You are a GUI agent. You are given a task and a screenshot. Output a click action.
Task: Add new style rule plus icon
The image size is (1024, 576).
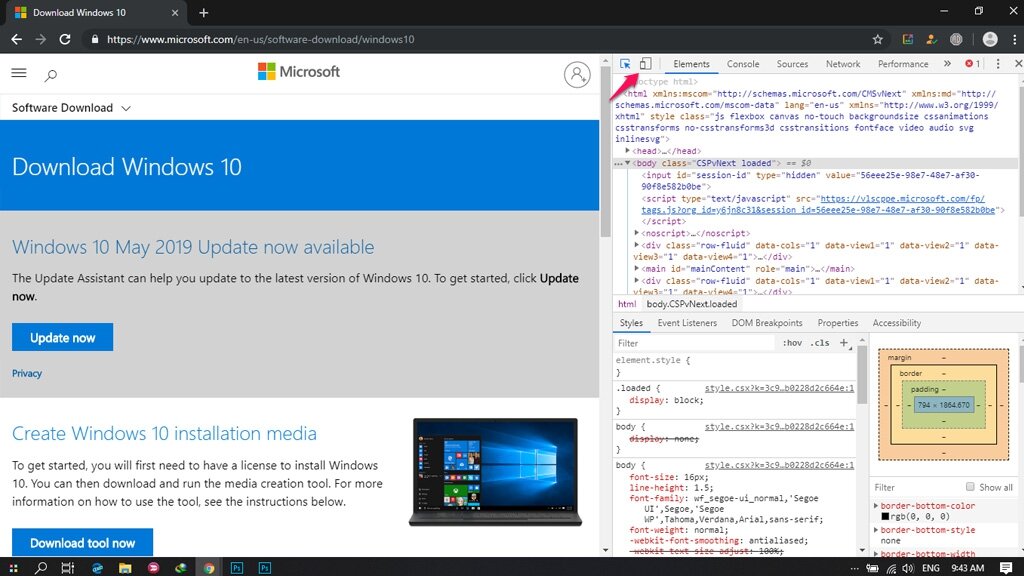pos(844,343)
